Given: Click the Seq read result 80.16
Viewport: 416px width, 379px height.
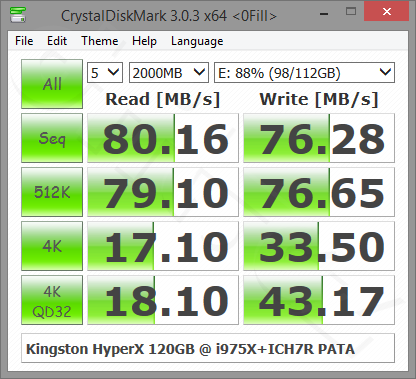Looking at the screenshot, I should (x=163, y=138).
